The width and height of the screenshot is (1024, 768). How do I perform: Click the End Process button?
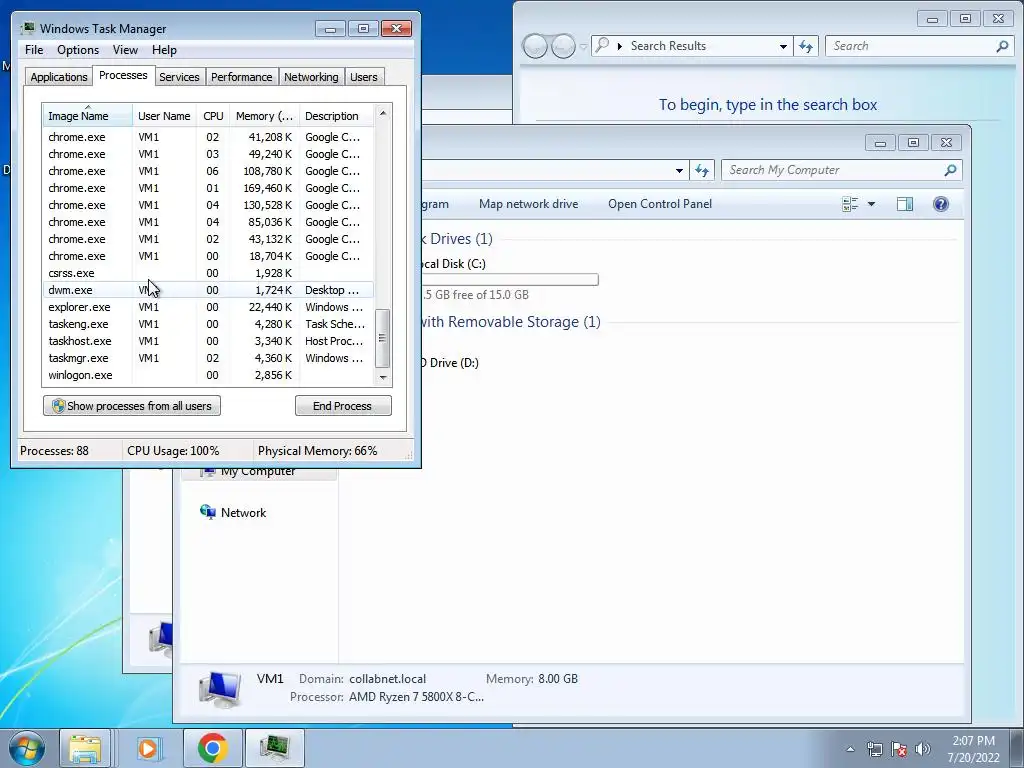coord(343,406)
